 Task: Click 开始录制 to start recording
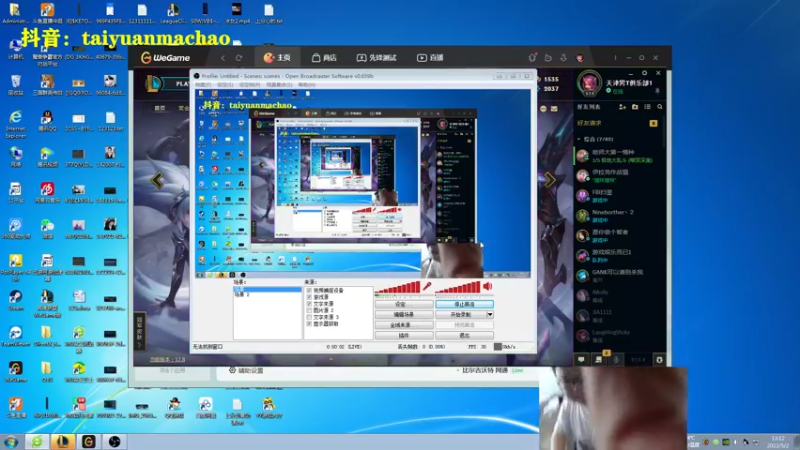click(x=461, y=315)
